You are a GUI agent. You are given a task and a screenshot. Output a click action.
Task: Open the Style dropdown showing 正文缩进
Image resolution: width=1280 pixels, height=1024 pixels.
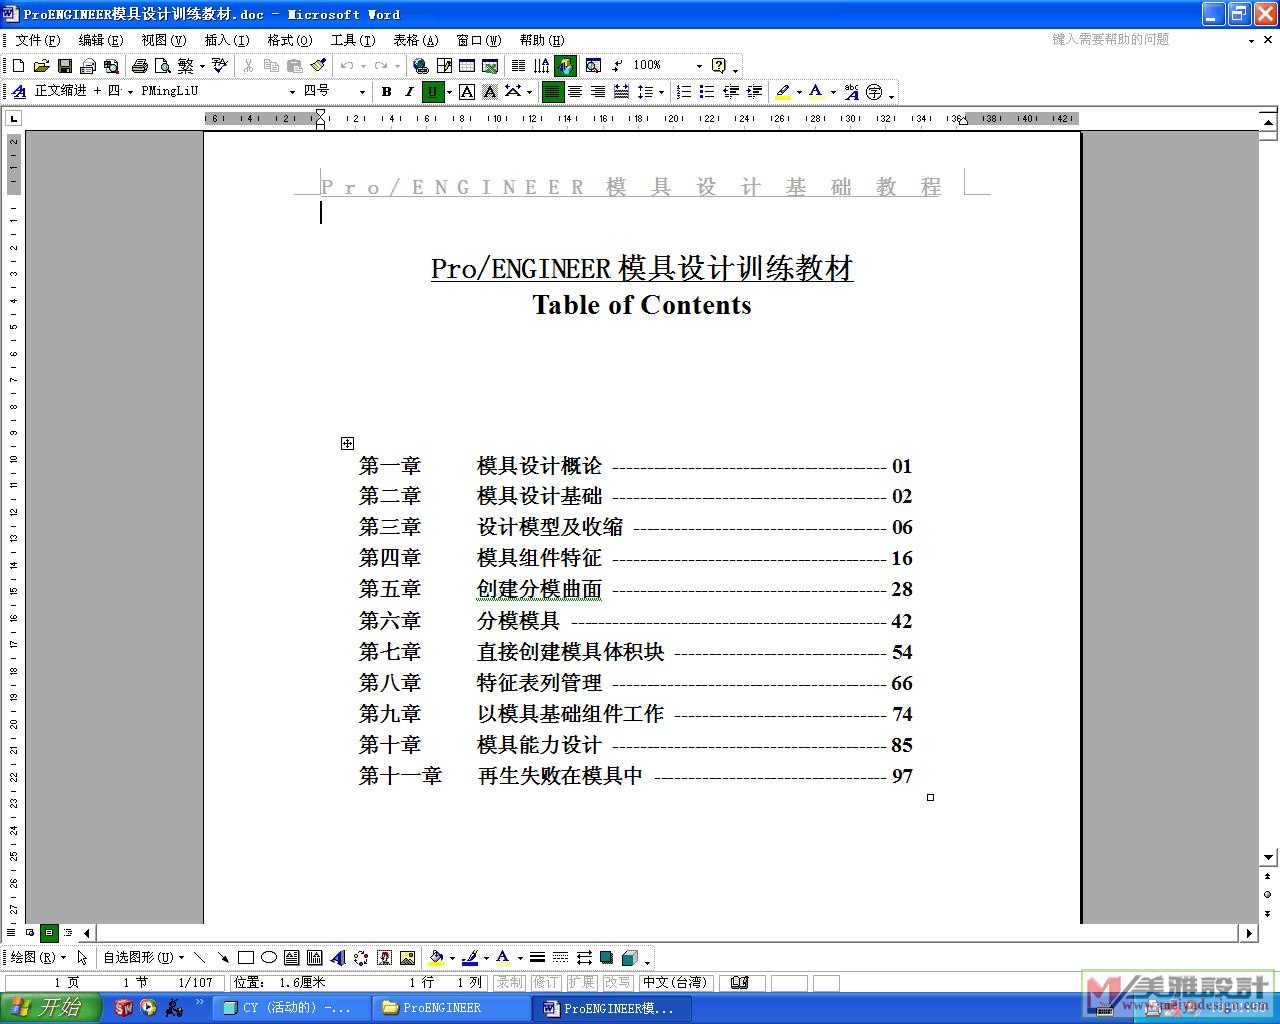(x=132, y=92)
